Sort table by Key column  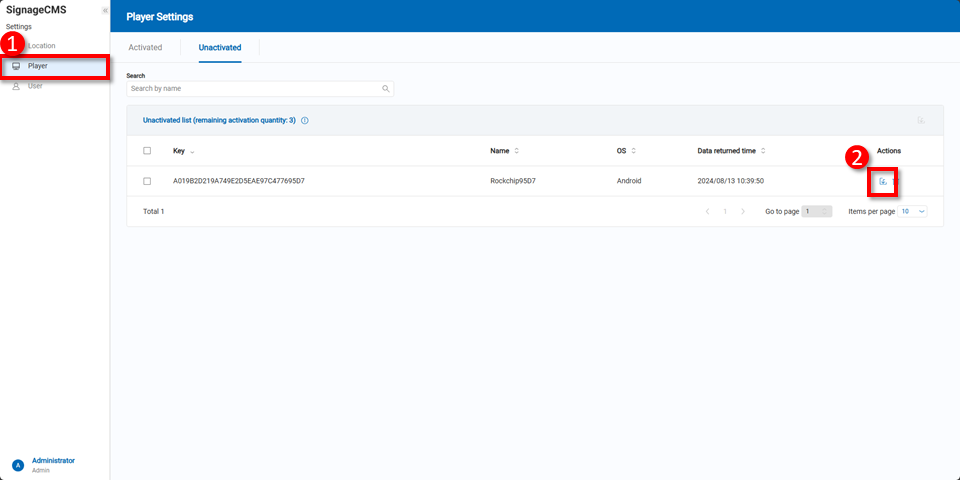(x=184, y=151)
